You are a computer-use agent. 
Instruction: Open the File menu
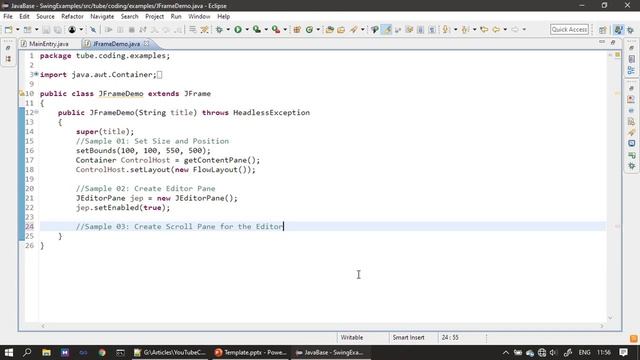(8, 16)
